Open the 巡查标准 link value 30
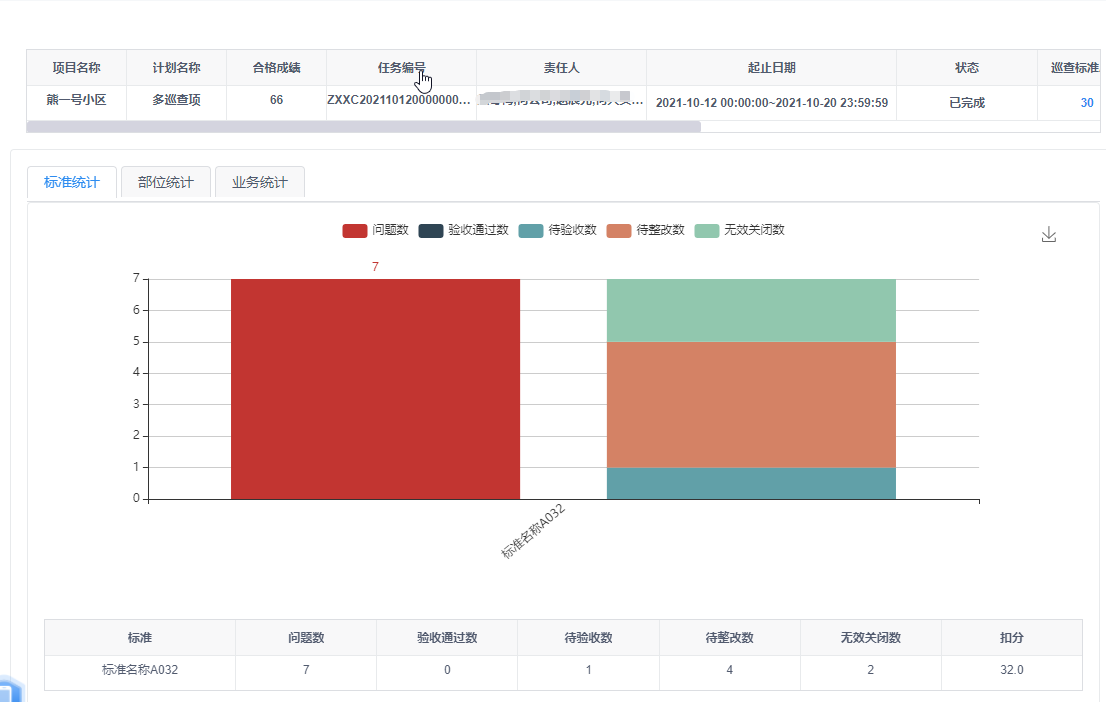Screen dimensions: 1106x702 tap(1086, 103)
